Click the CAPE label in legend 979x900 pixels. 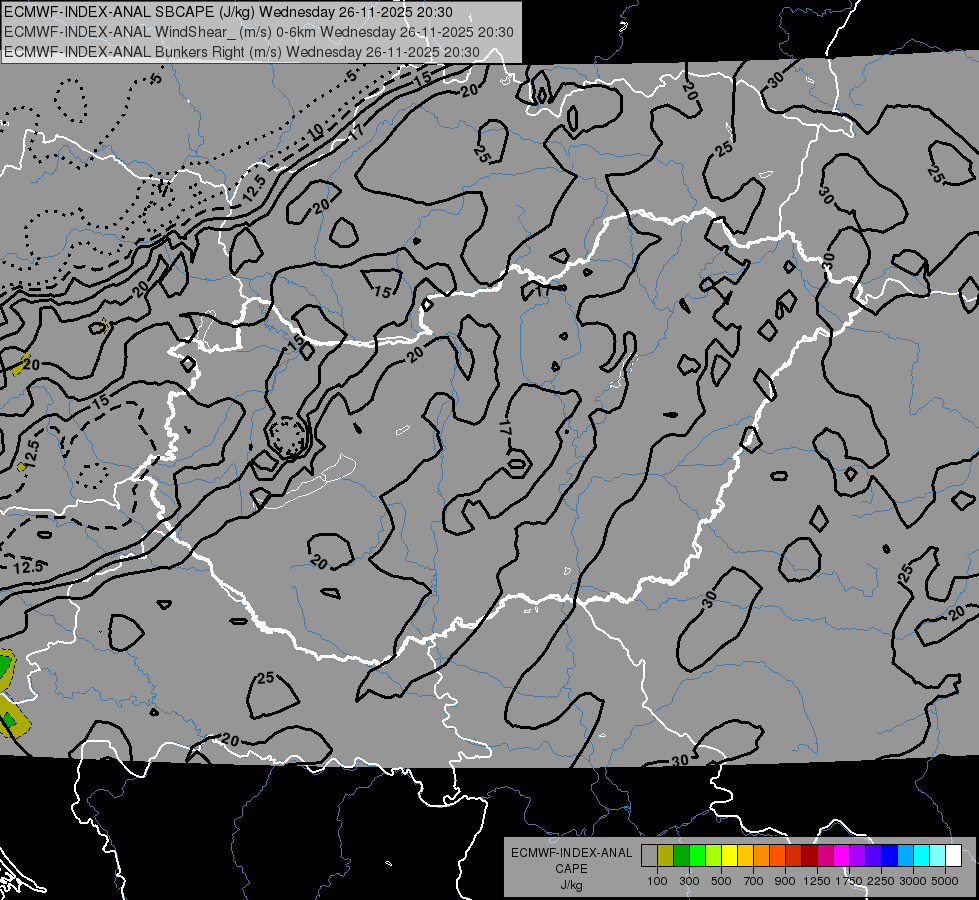pyautogui.click(x=571, y=868)
